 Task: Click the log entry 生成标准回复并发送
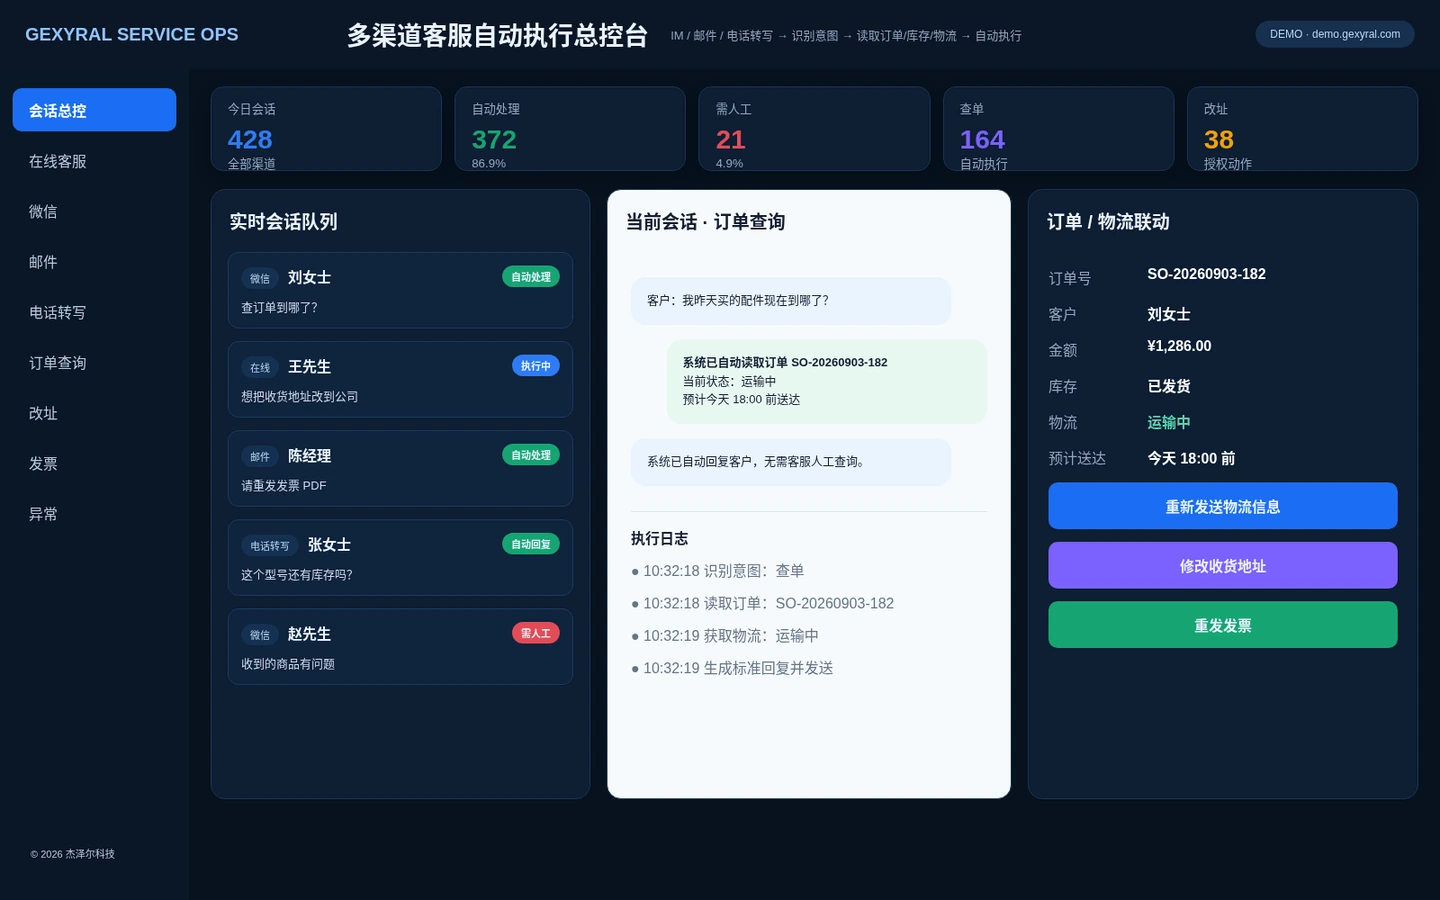tap(733, 668)
